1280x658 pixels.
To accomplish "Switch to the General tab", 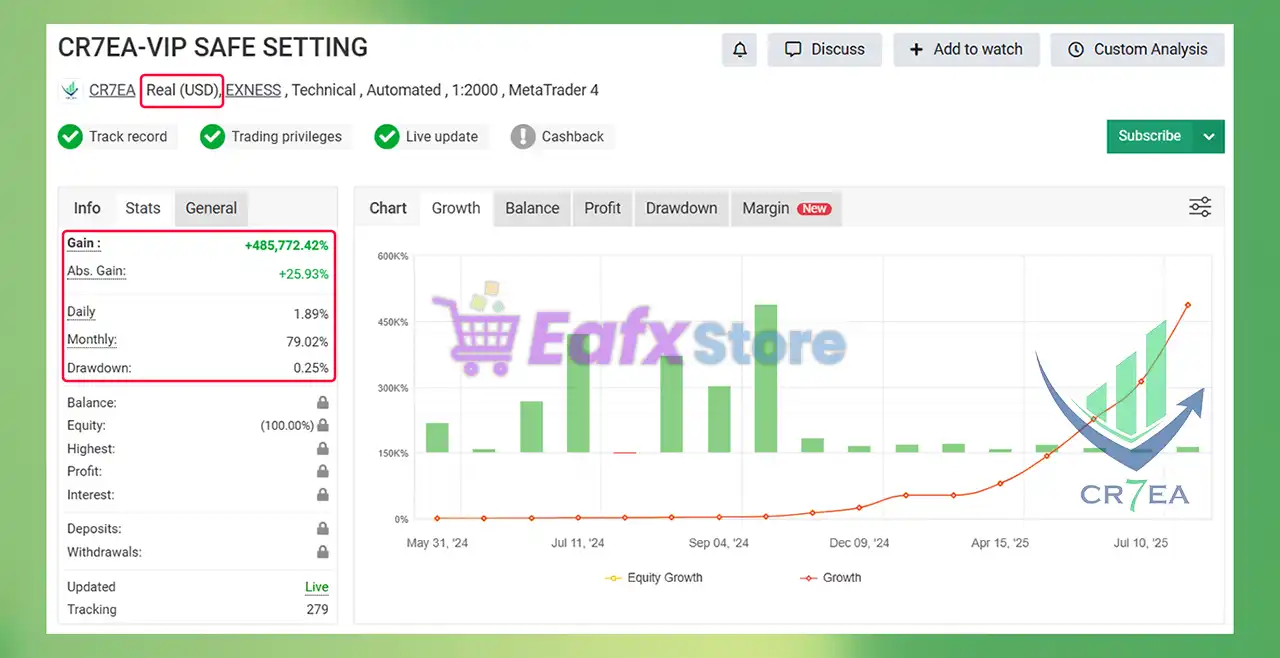I will (x=211, y=208).
